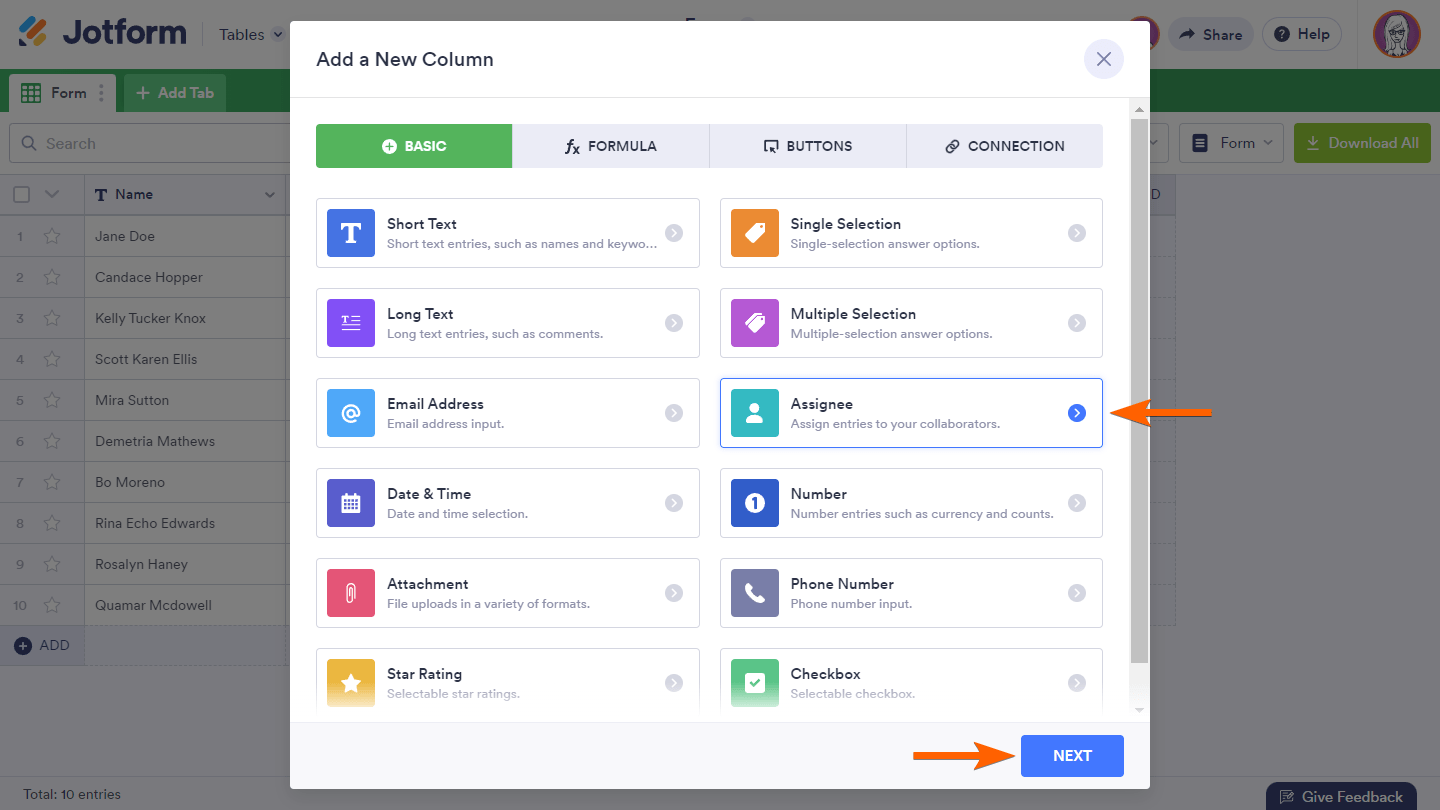Star the Quamar Mcdowell row
1440x810 pixels.
(x=52, y=606)
